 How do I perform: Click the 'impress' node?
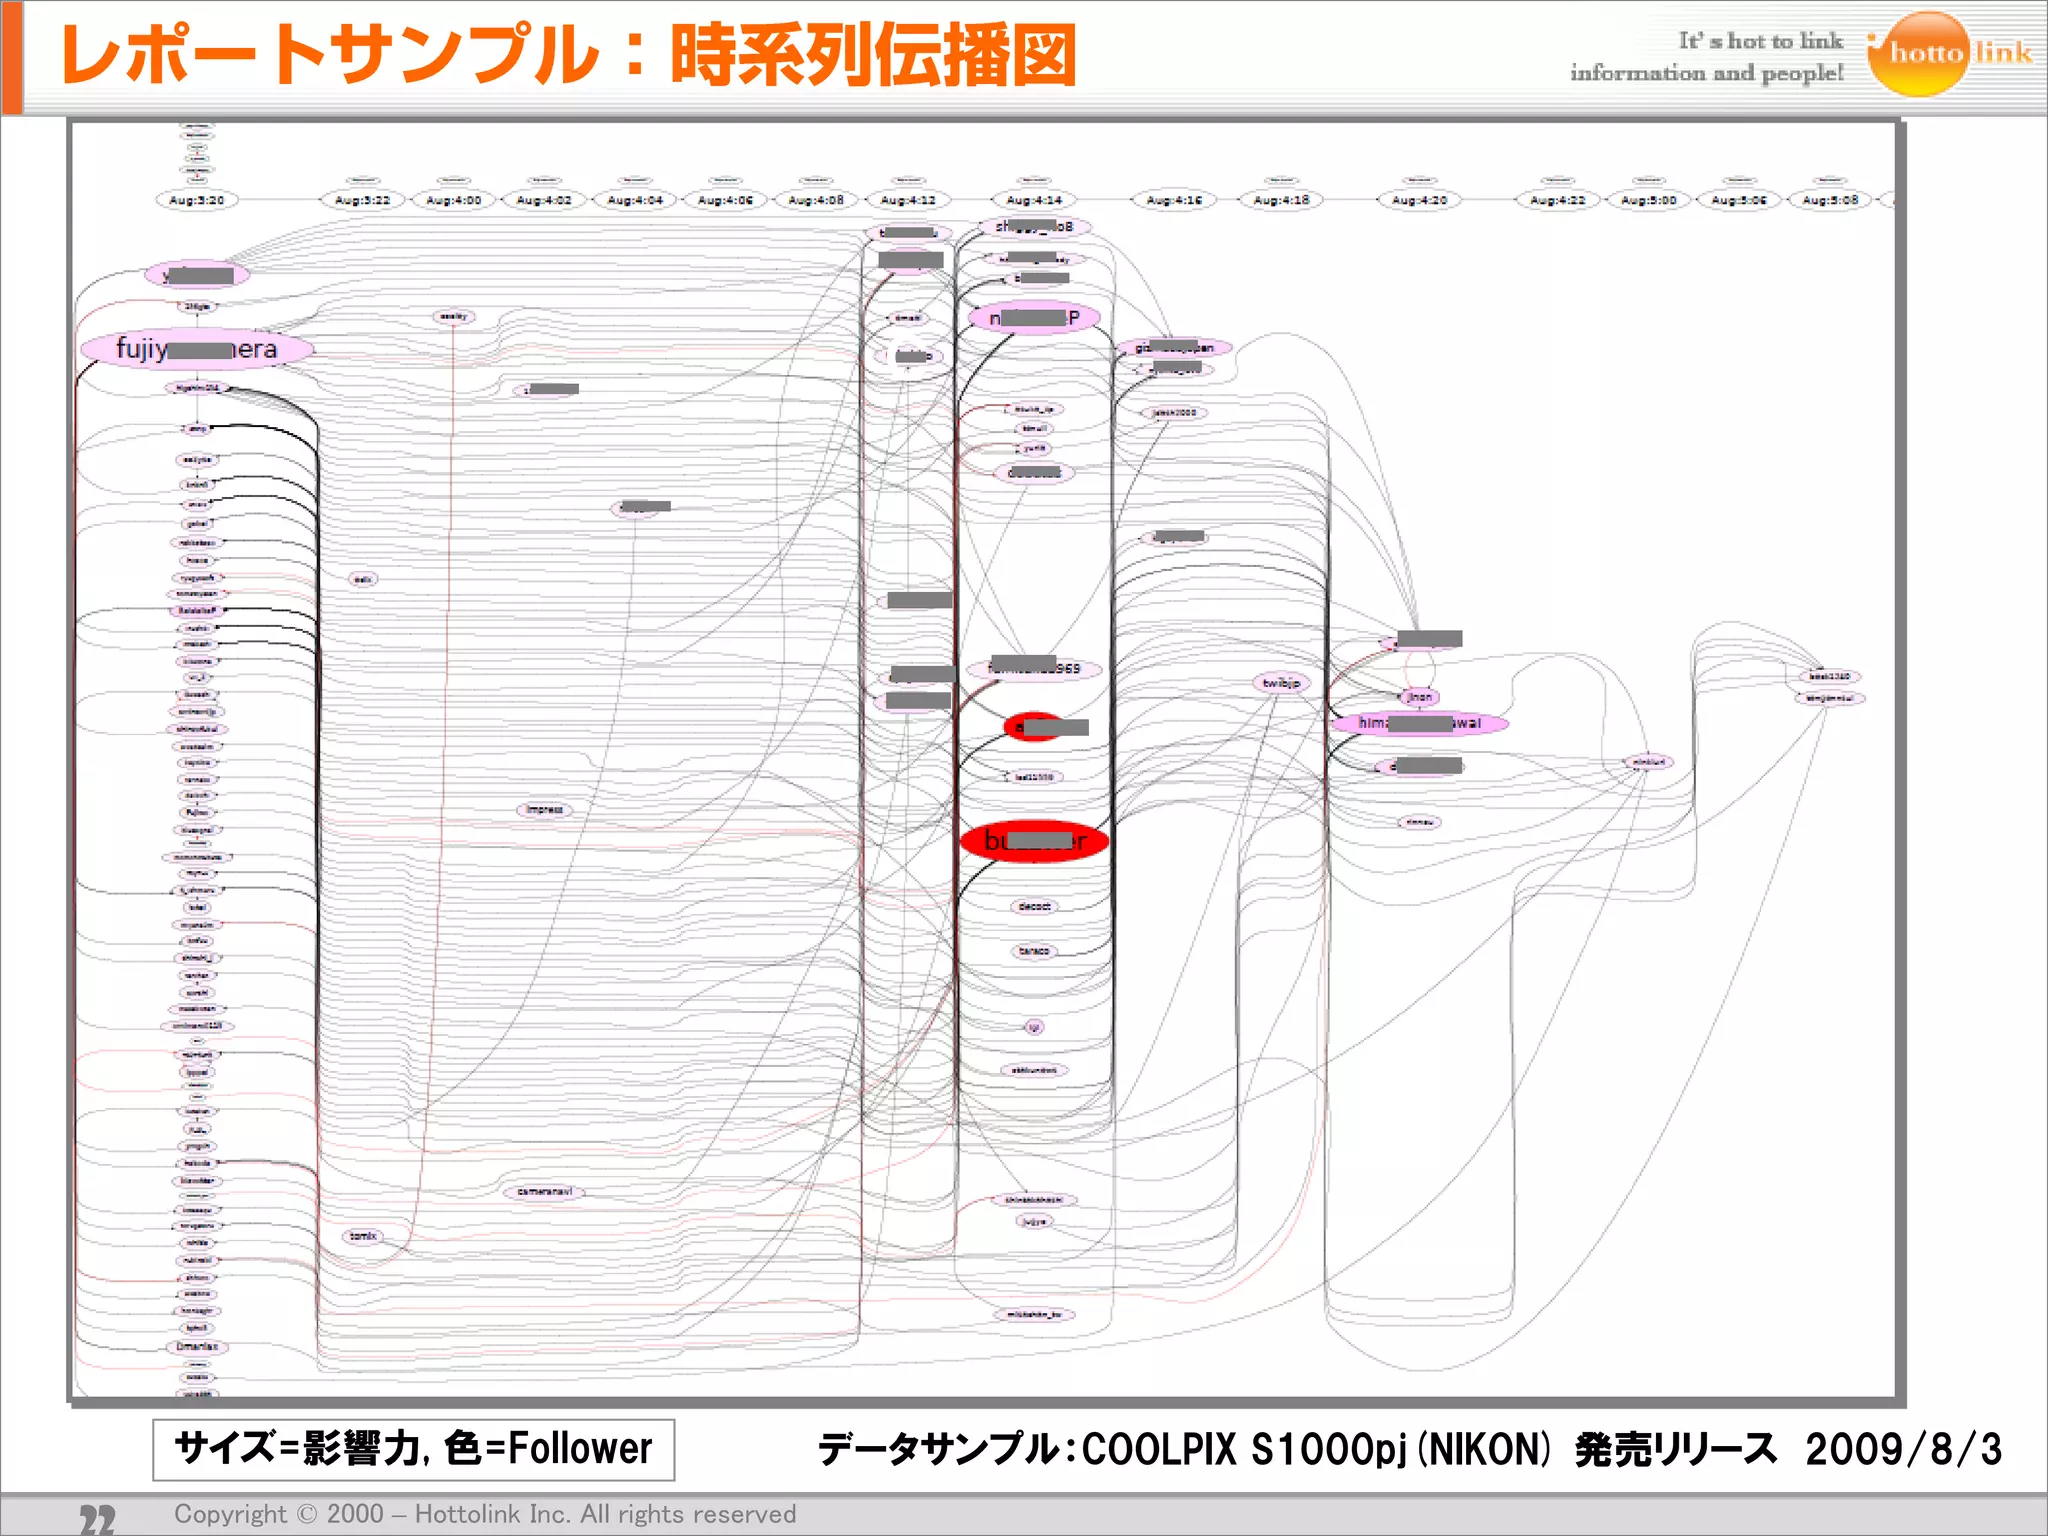point(544,809)
